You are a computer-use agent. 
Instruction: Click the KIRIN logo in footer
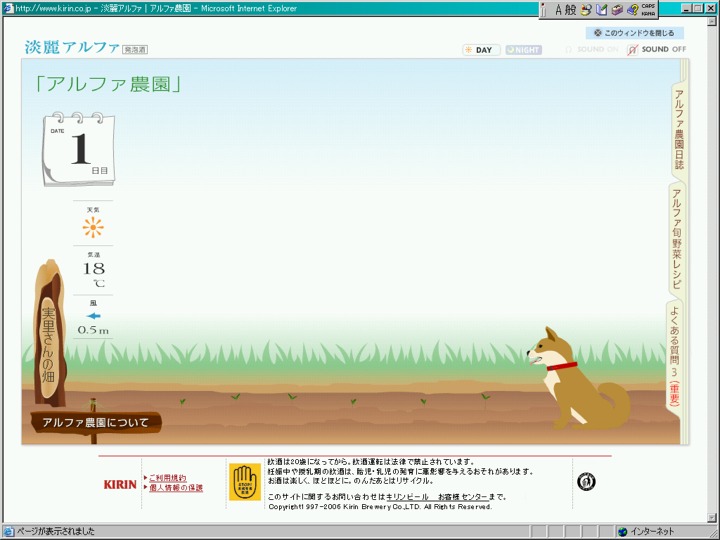coord(120,484)
